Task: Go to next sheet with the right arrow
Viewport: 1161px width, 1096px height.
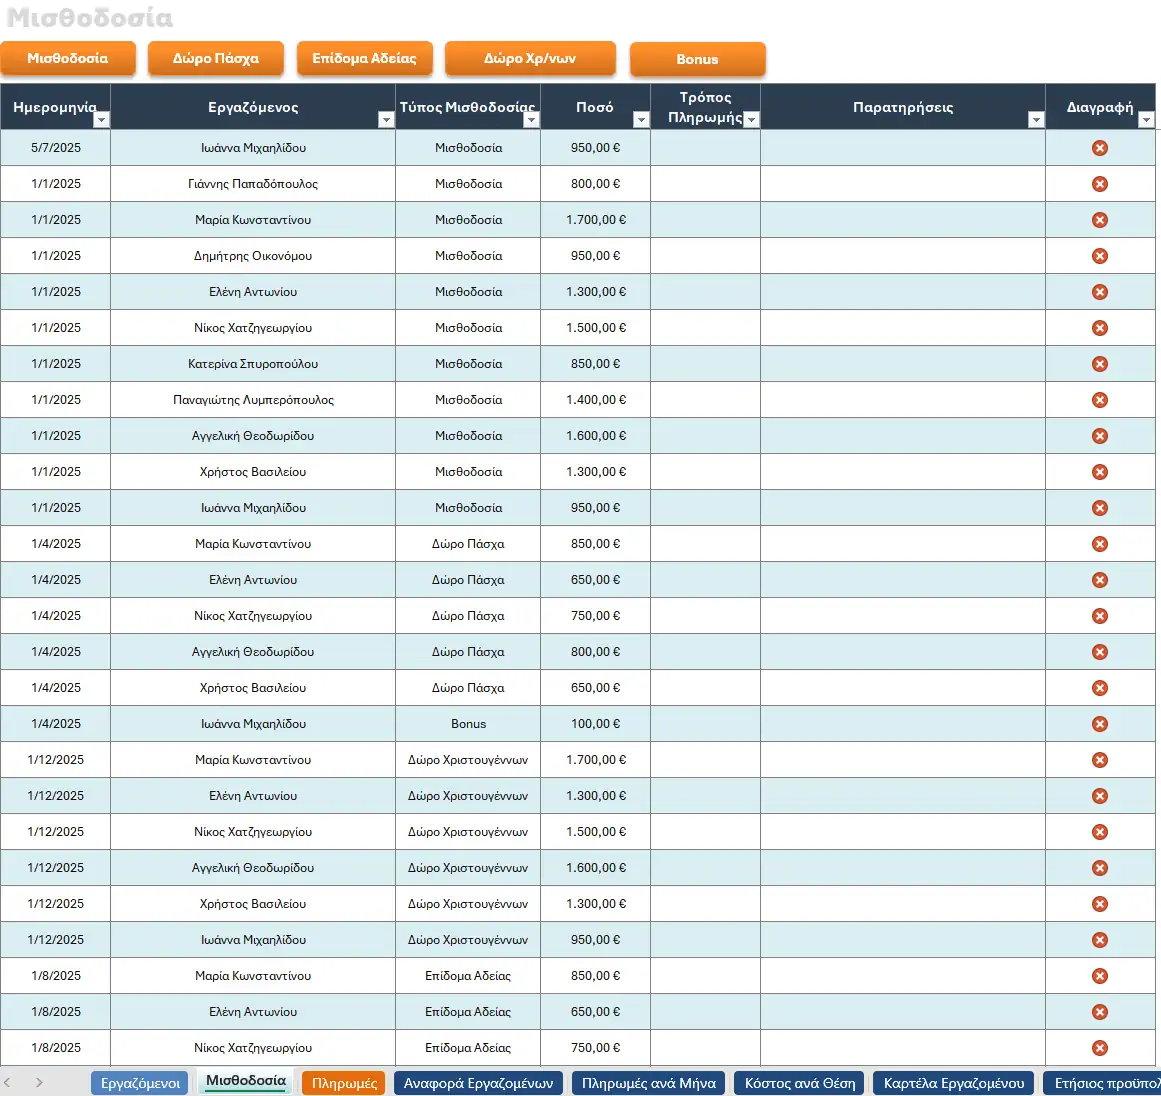Action: (x=39, y=1083)
